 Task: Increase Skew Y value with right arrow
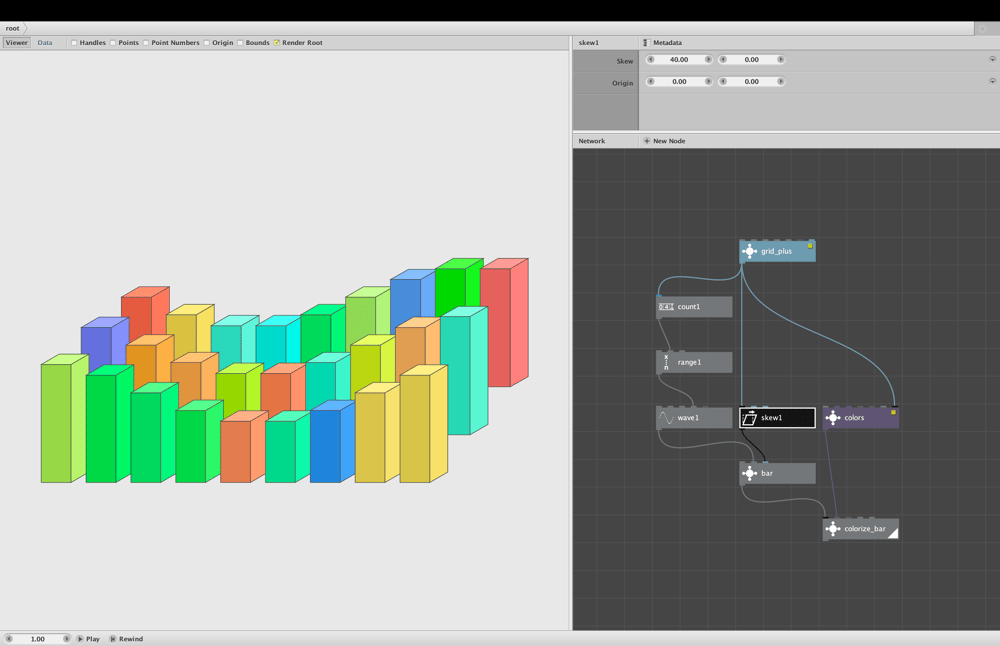(x=780, y=59)
